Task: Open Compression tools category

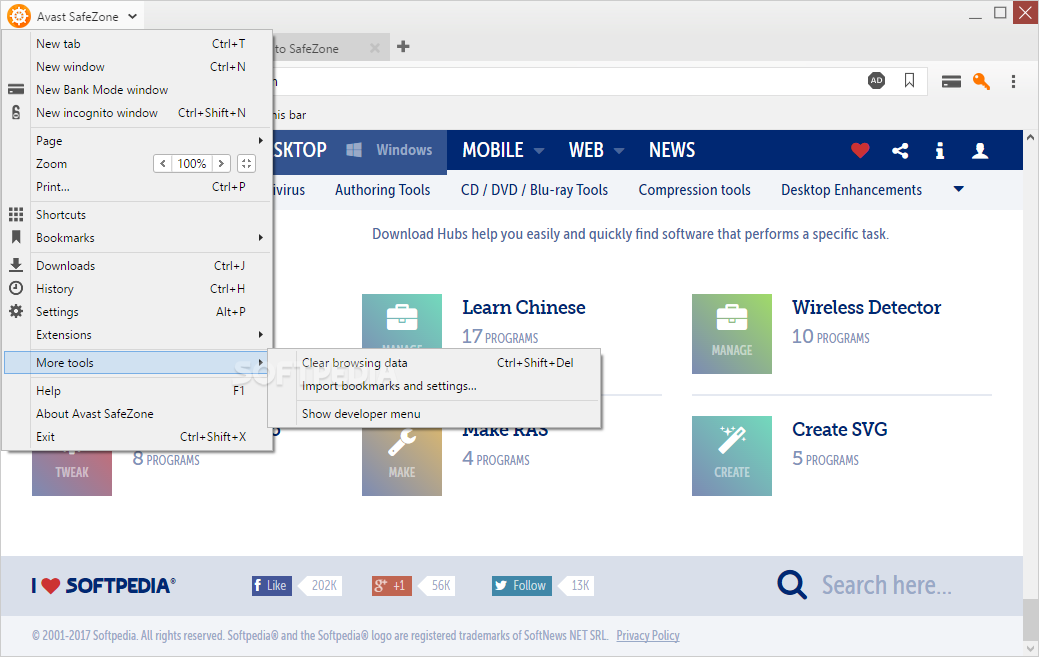Action: click(x=694, y=190)
